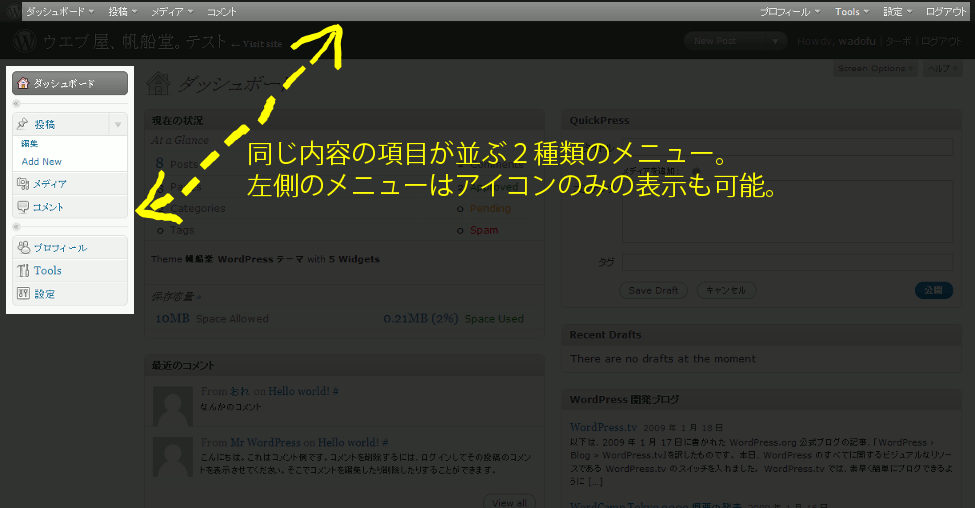The image size is (975, 508).
Task: Open the New Post dropdown in the header
Action: click(777, 41)
